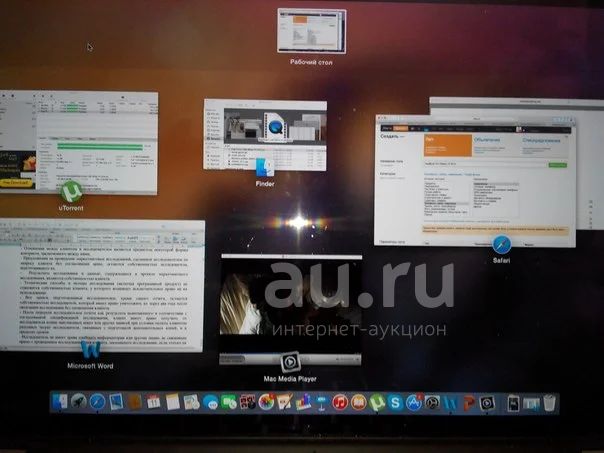Open the Trash in the Dock

[550, 403]
